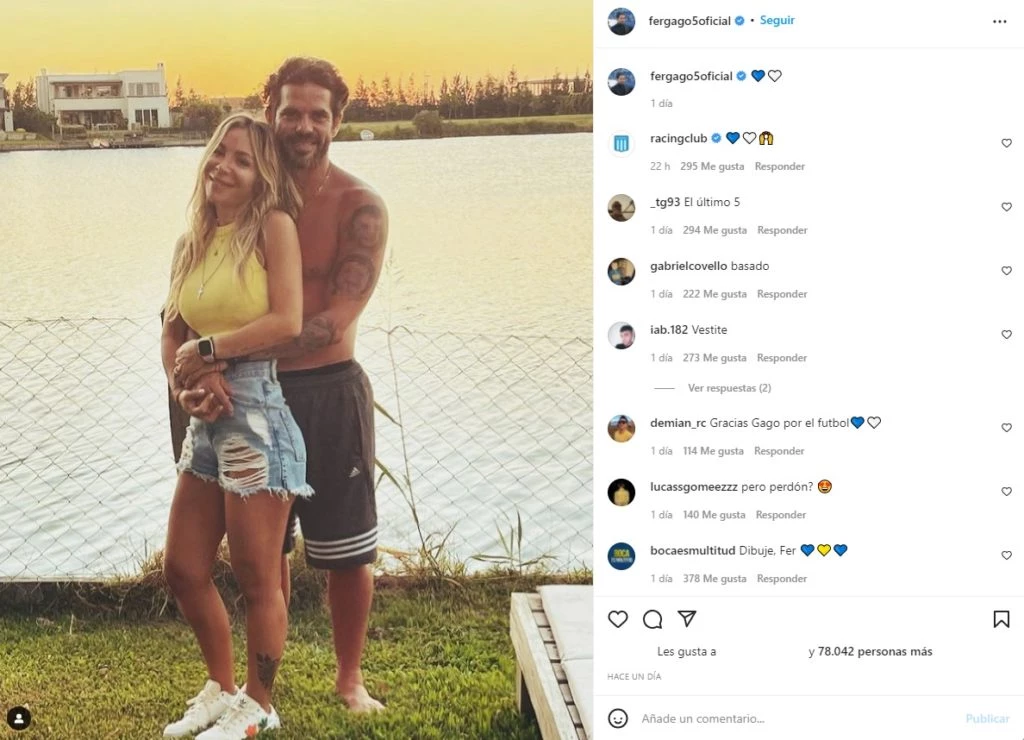Open the three-dot options menu
The width and height of the screenshot is (1024, 740).
click(999, 22)
